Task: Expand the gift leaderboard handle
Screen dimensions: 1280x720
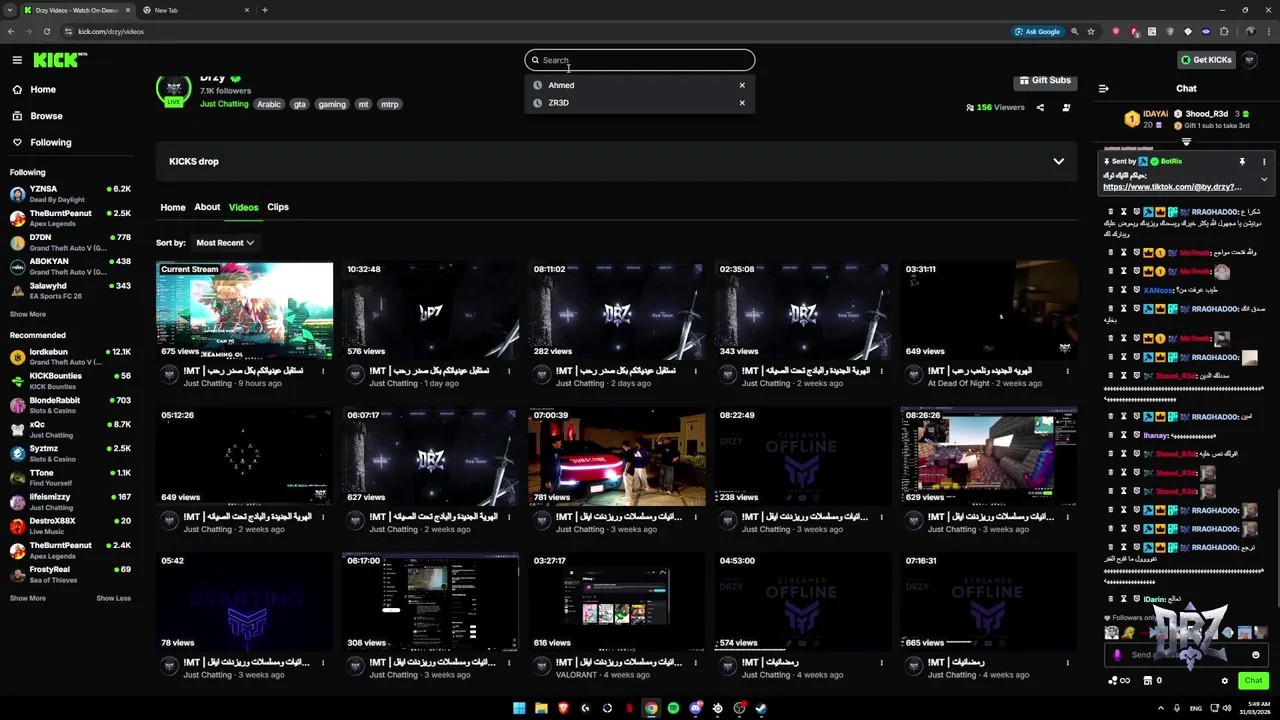Action: tap(1186, 142)
